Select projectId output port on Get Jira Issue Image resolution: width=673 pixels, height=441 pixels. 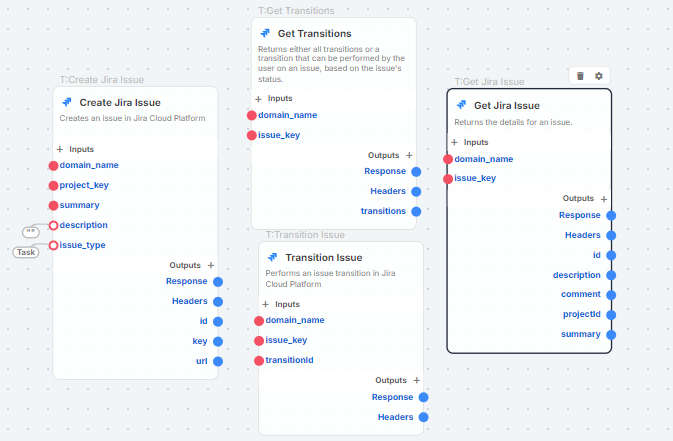611,315
